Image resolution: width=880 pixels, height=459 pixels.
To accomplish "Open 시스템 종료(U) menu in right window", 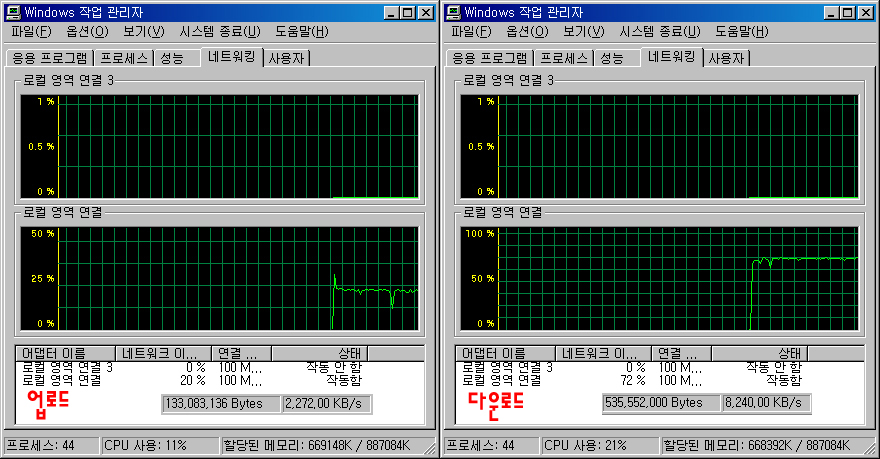I will coord(660,31).
